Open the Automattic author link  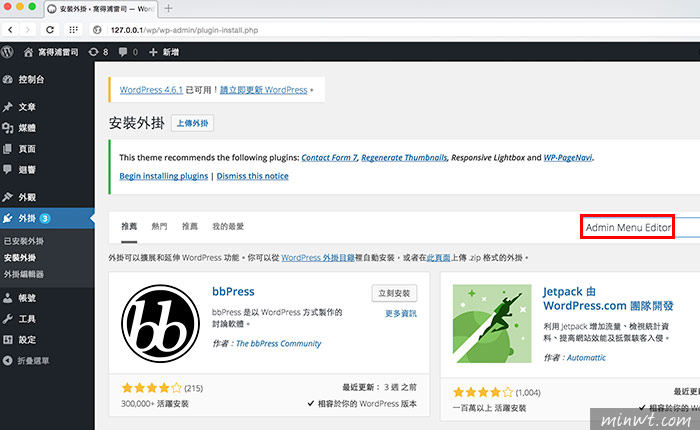(586, 358)
